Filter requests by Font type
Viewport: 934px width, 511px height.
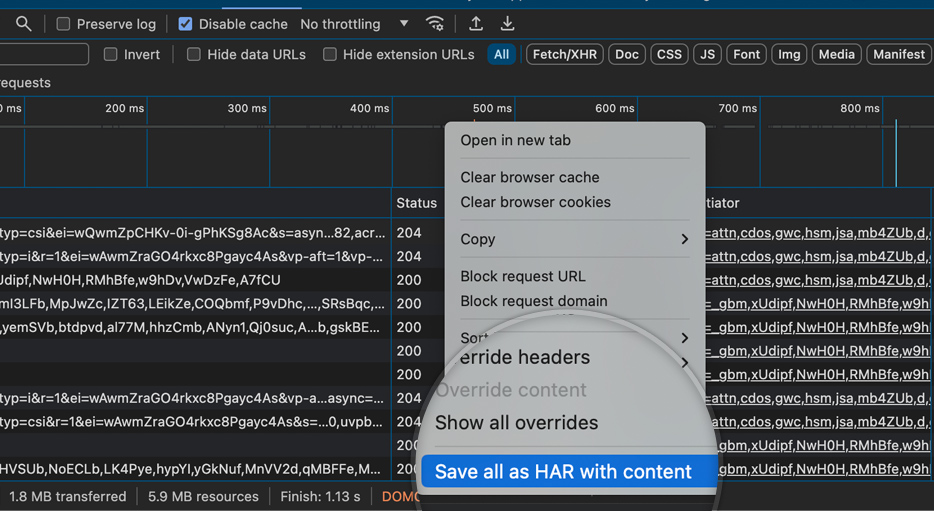click(x=746, y=54)
